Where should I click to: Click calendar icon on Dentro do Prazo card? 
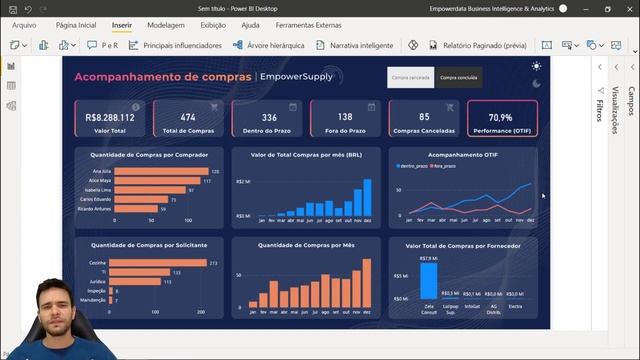point(293,107)
